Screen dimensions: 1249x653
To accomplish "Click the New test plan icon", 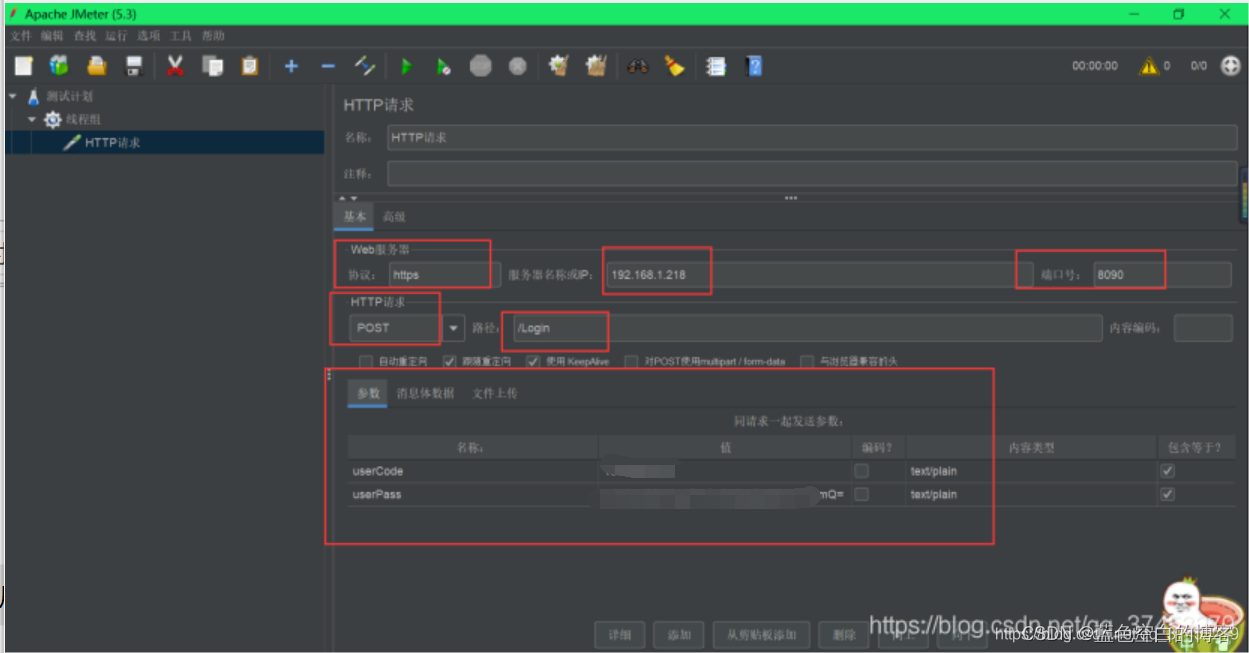I will click(x=23, y=66).
